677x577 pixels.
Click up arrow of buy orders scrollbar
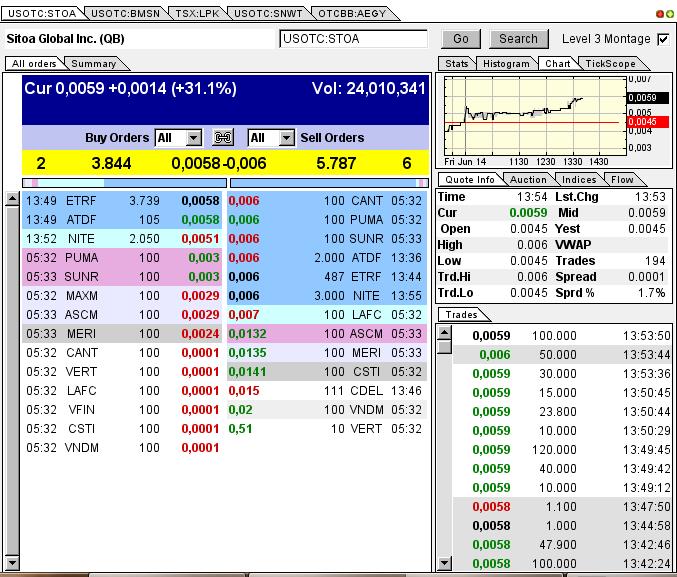(11, 200)
